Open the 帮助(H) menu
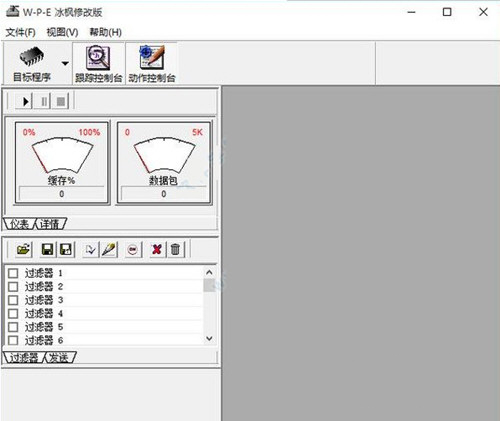Screen dimensions: 500x421 pos(105,32)
